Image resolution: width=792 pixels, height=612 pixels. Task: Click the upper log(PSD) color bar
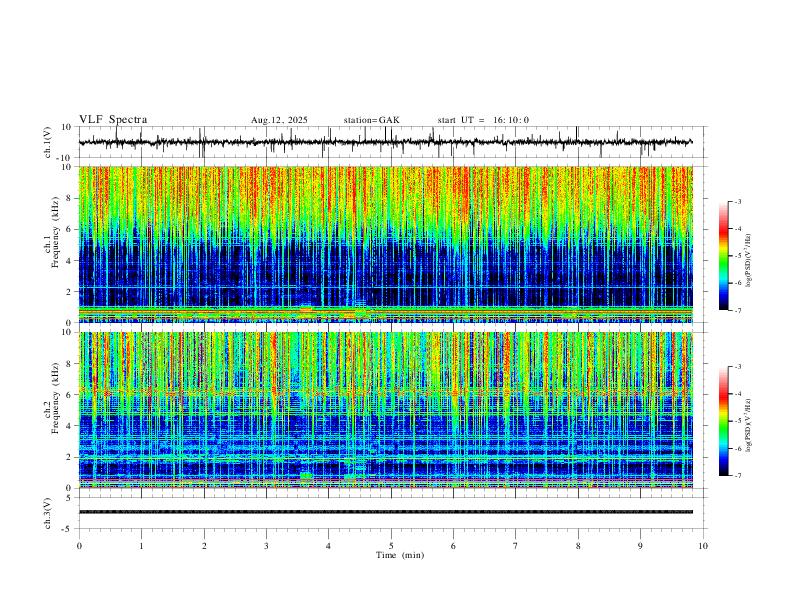(x=723, y=256)
